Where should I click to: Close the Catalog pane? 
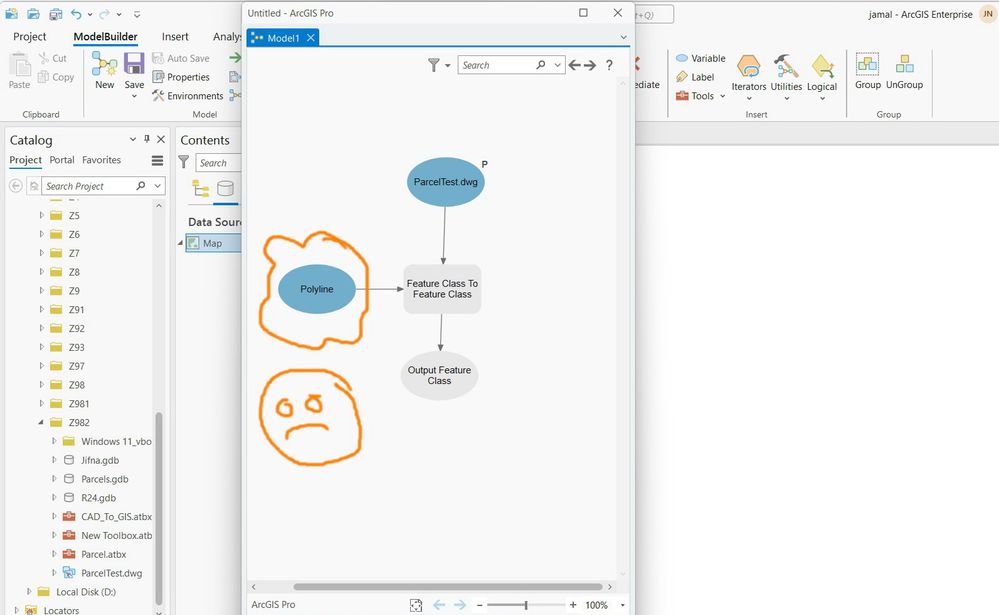click(x=161, y=139)
